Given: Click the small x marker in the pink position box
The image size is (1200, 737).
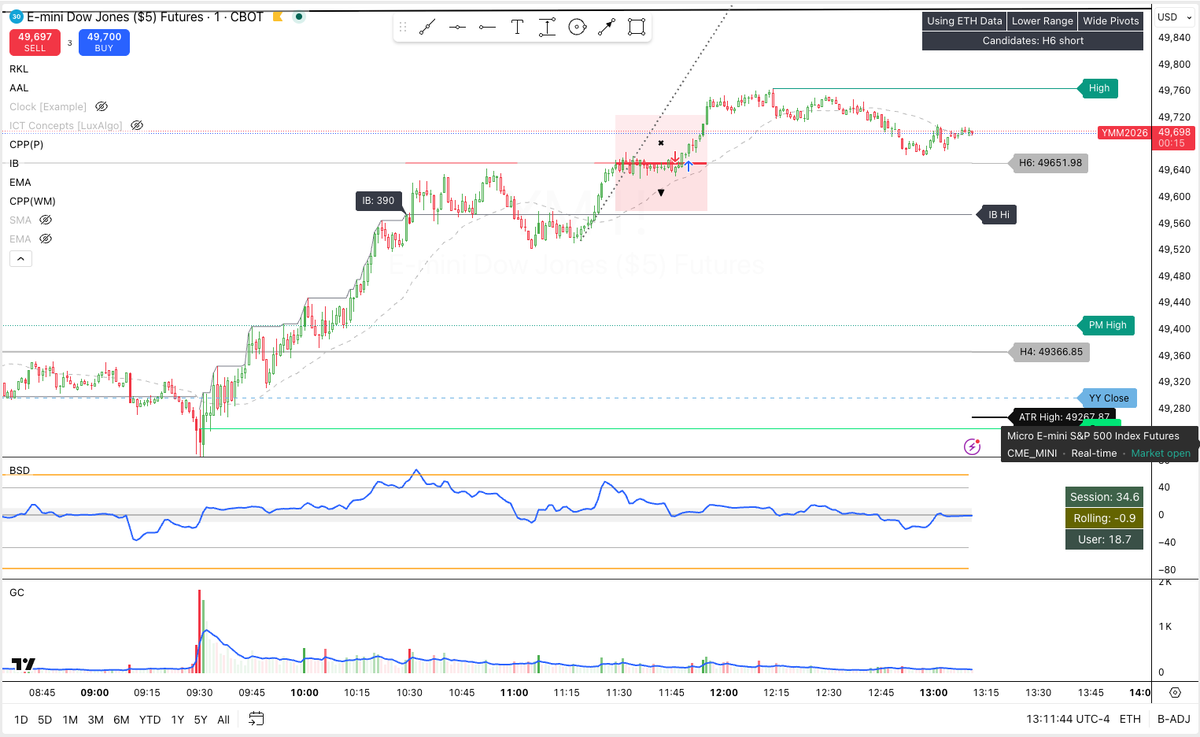Looking at the screenshot, I should click(x=661, y=143).
